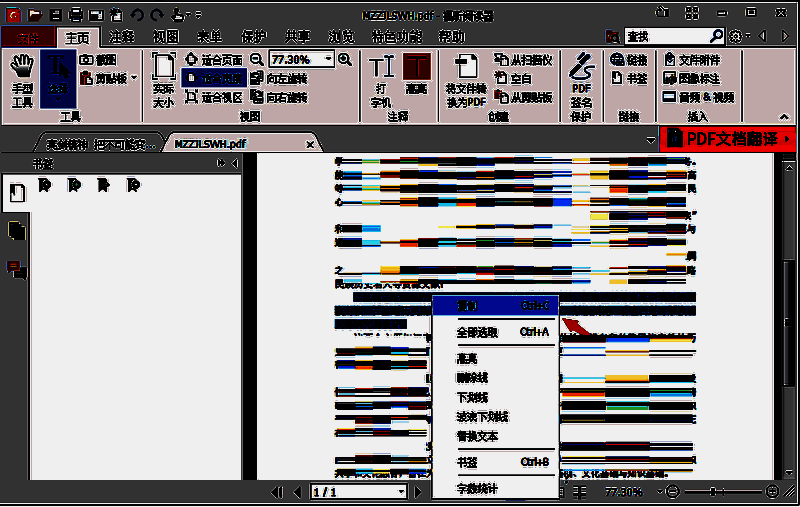Click the Print icon in quick toolbar

(x=76, y=15)
